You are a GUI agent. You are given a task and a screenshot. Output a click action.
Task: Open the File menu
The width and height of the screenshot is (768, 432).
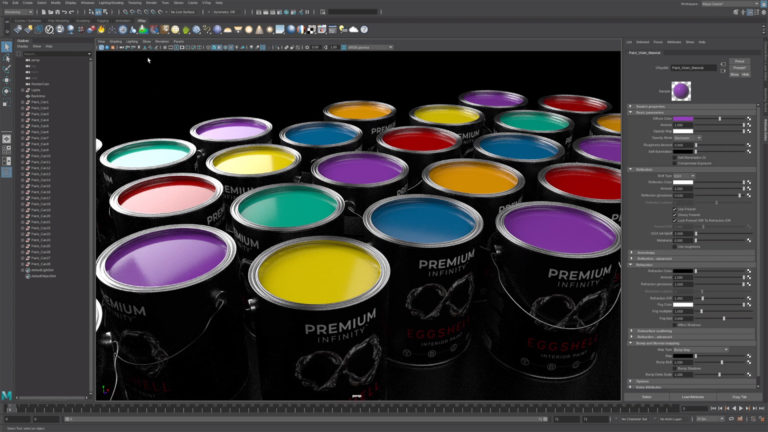[5, 3]
